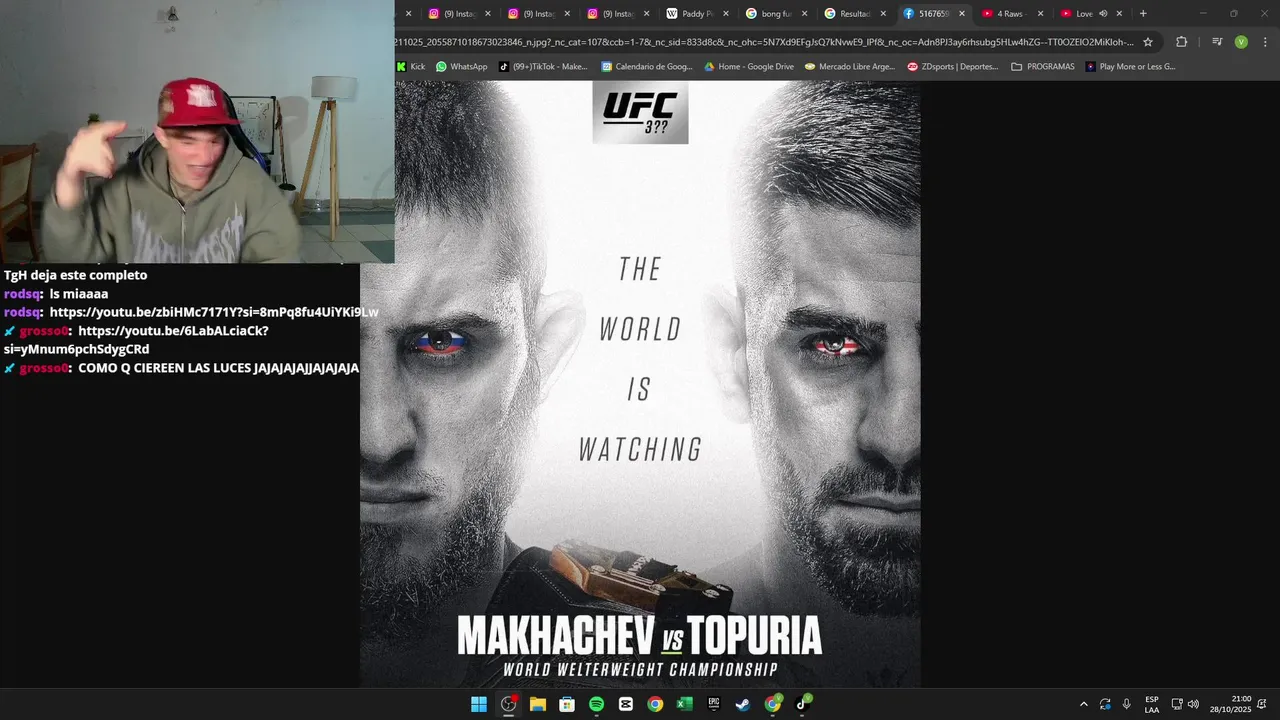Screen dimensions: 1280x720
Task: Show hidden system tray icons
Action: [x=1083, y=704]
